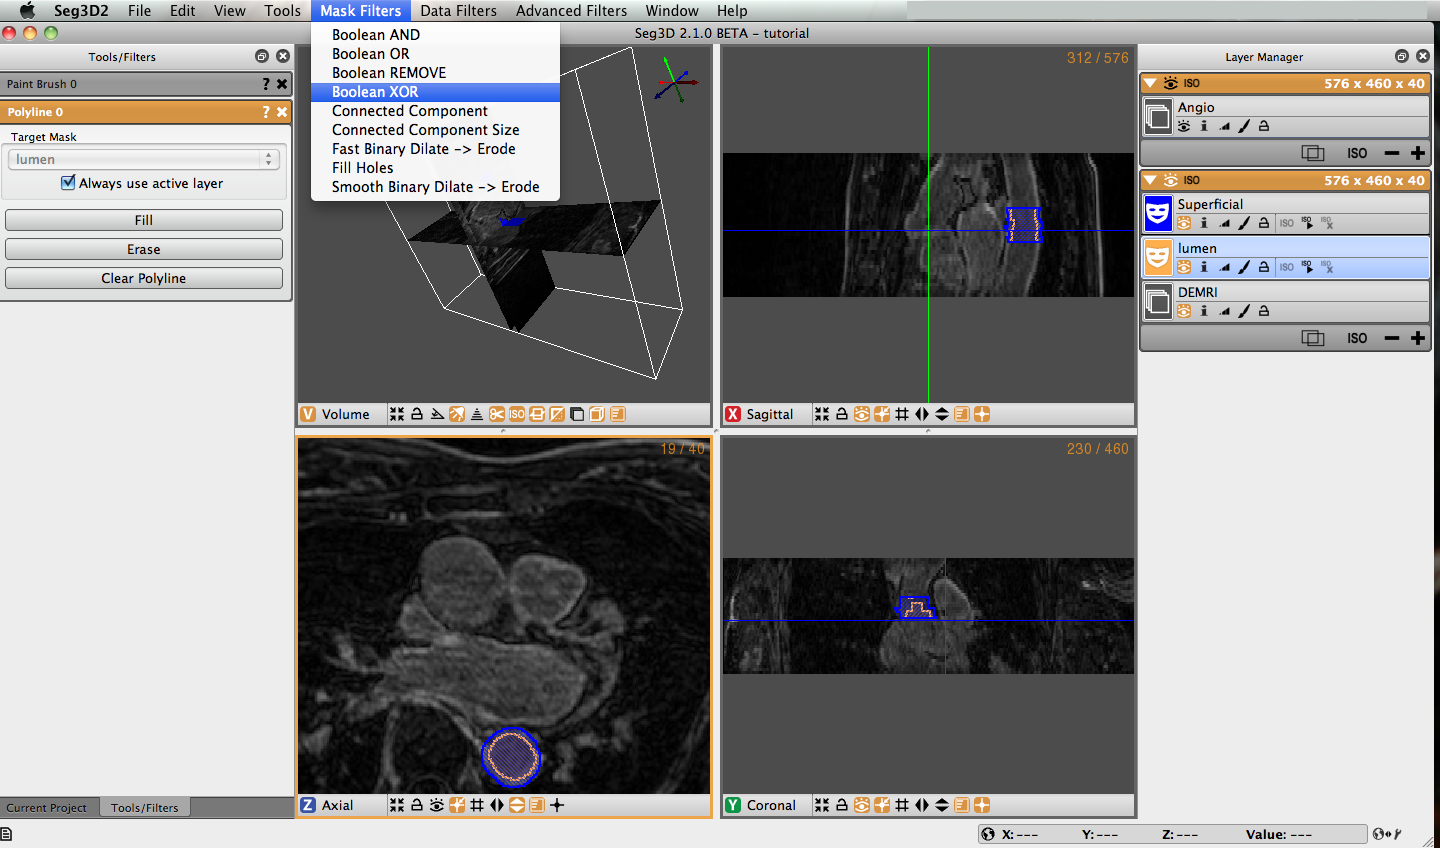This screenshot has width=1440, height=848.
Task: Click minus icon in first layer group footer
Action: pos(1391,153)
